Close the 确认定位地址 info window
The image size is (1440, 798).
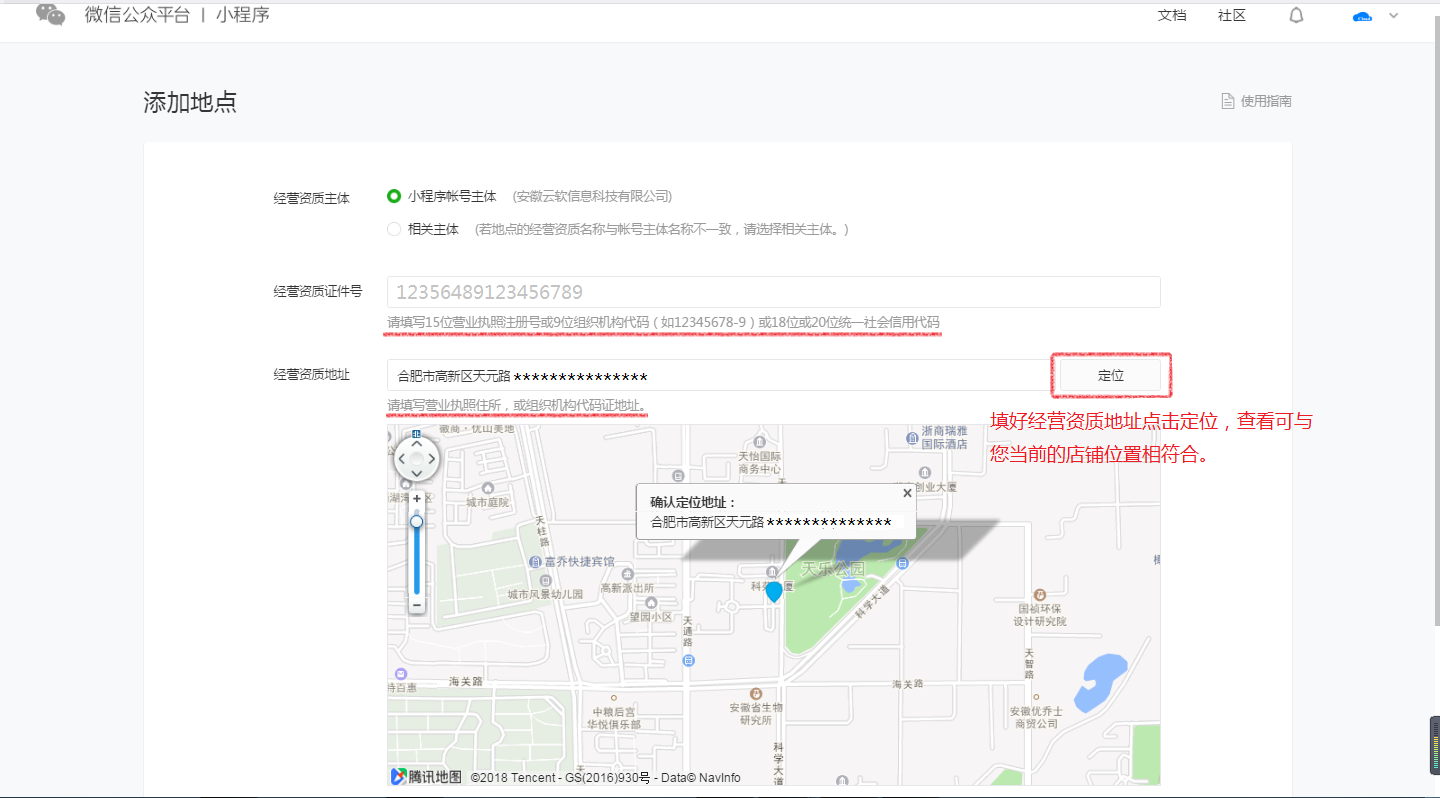tap(907, 492)
